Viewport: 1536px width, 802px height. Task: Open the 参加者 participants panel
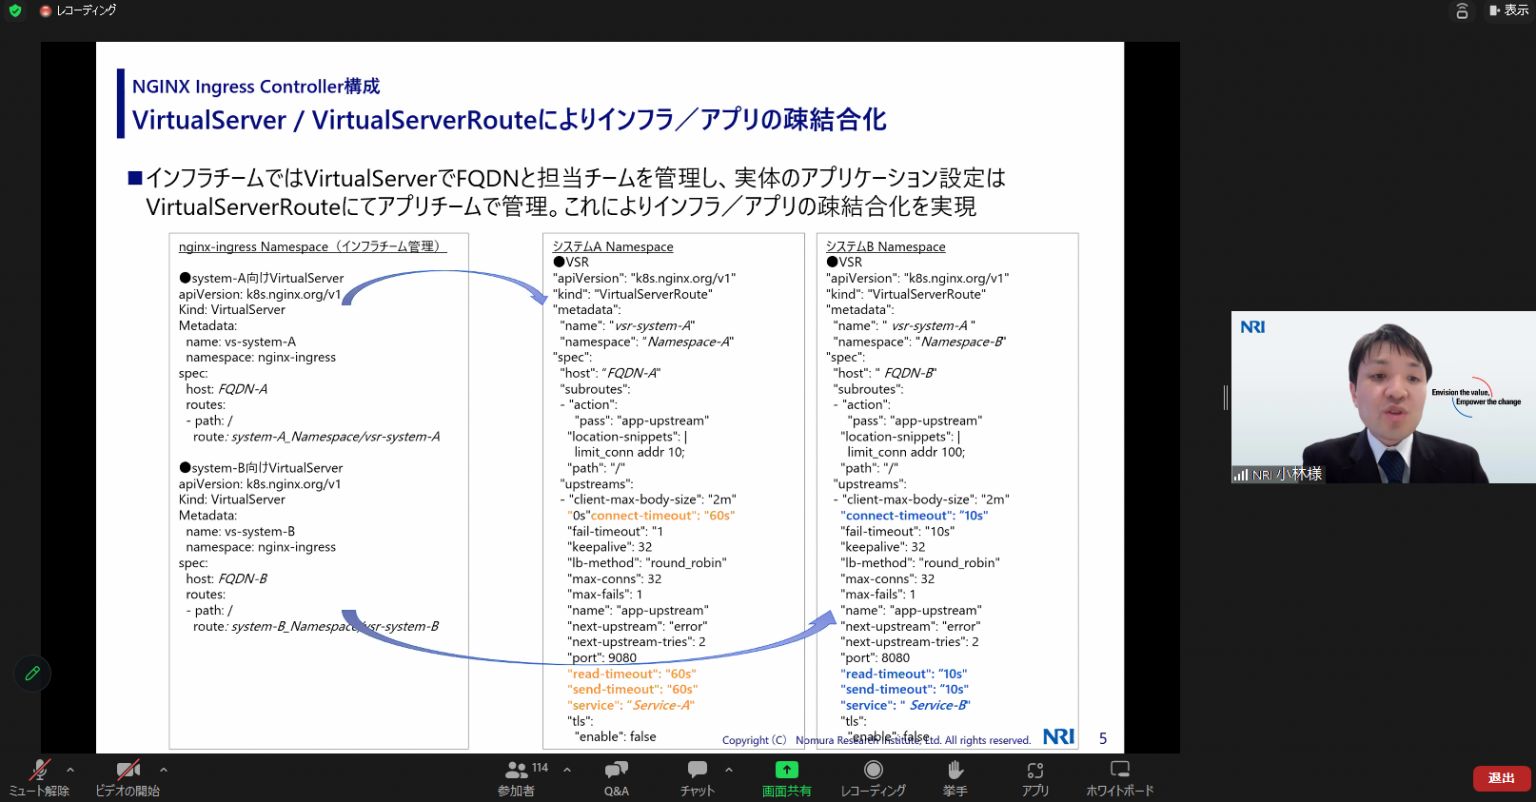click(x=517, y=778)
